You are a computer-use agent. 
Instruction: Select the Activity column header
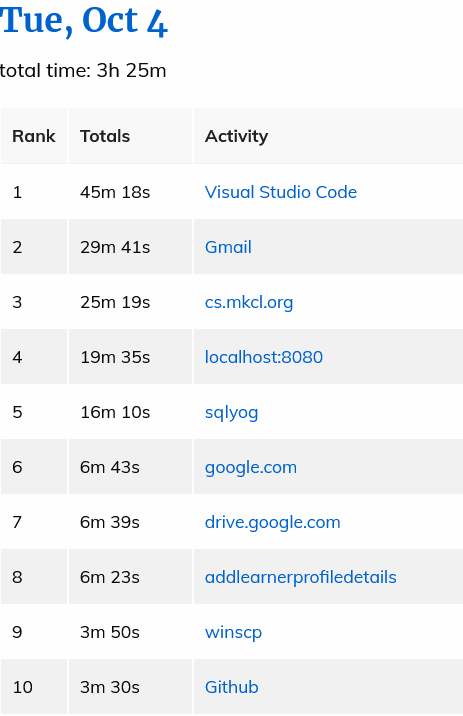328,136
